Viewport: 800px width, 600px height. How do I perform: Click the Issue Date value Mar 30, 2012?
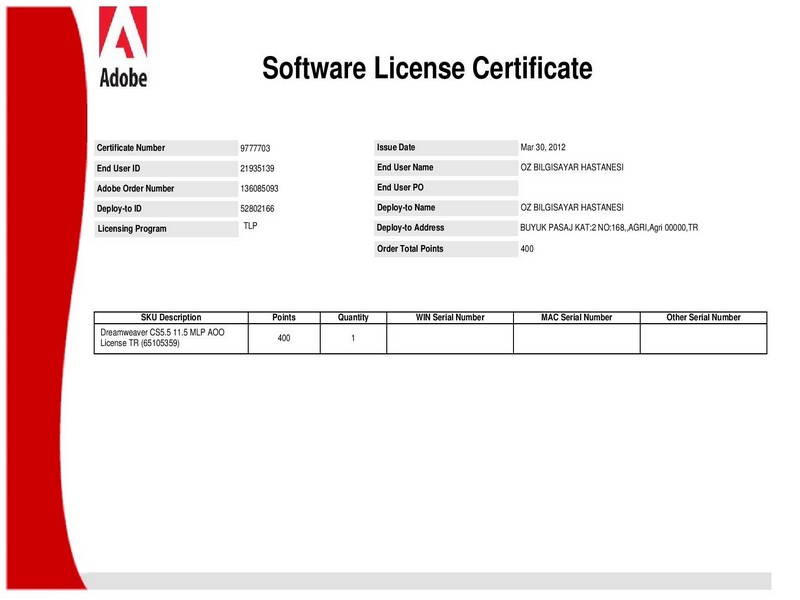click(x=543, y=148)
